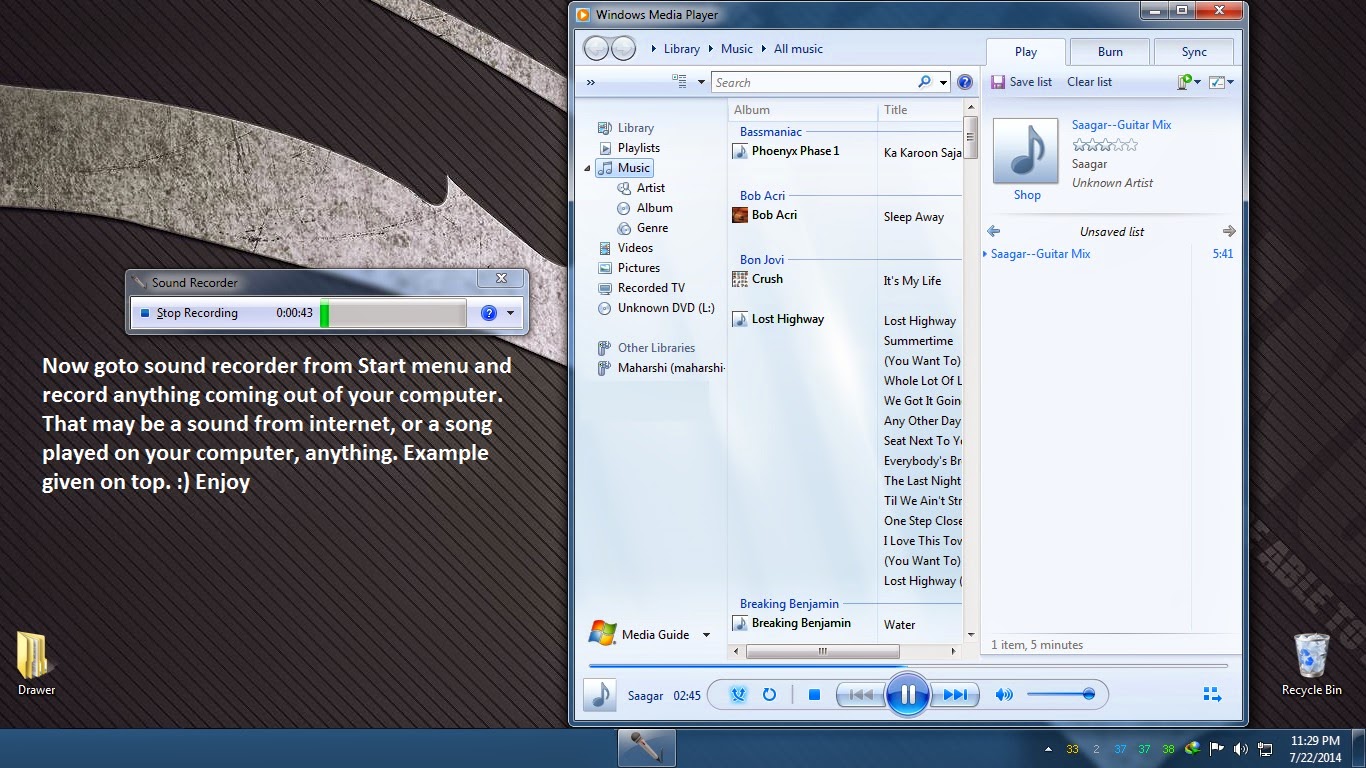
Task: Click the Crush album art
Action: pos(740,279)
